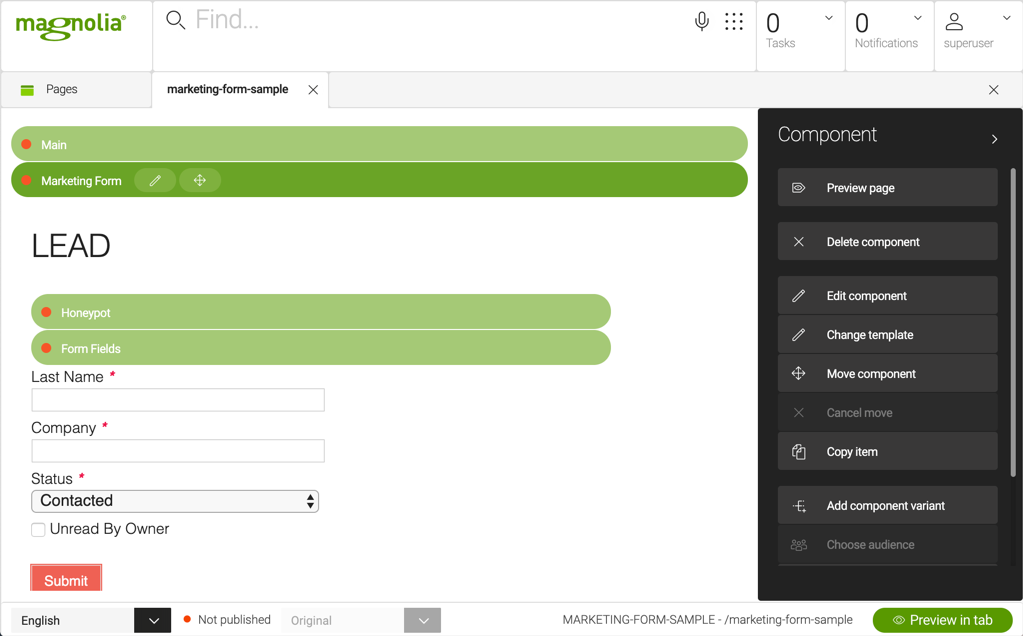Click the search magnifier icon
This screenshot has width=1023, height=636.
[175, 20]
